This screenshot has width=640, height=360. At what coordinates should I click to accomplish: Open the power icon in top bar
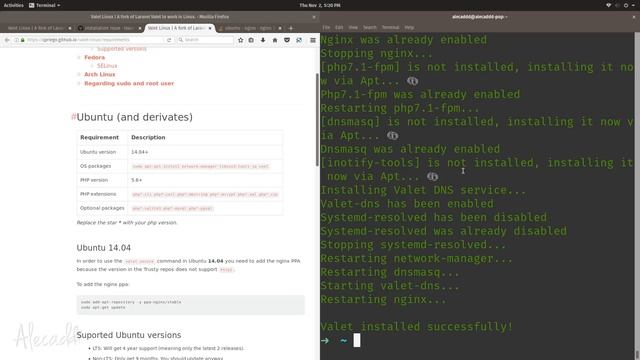click(x=626, y=5)
